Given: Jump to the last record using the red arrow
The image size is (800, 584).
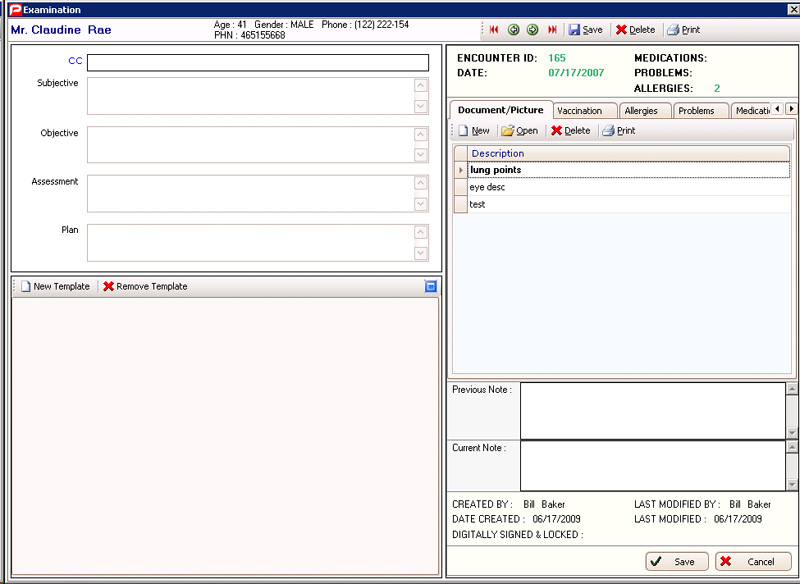Looking at the screenshot, I should (552, 30).
